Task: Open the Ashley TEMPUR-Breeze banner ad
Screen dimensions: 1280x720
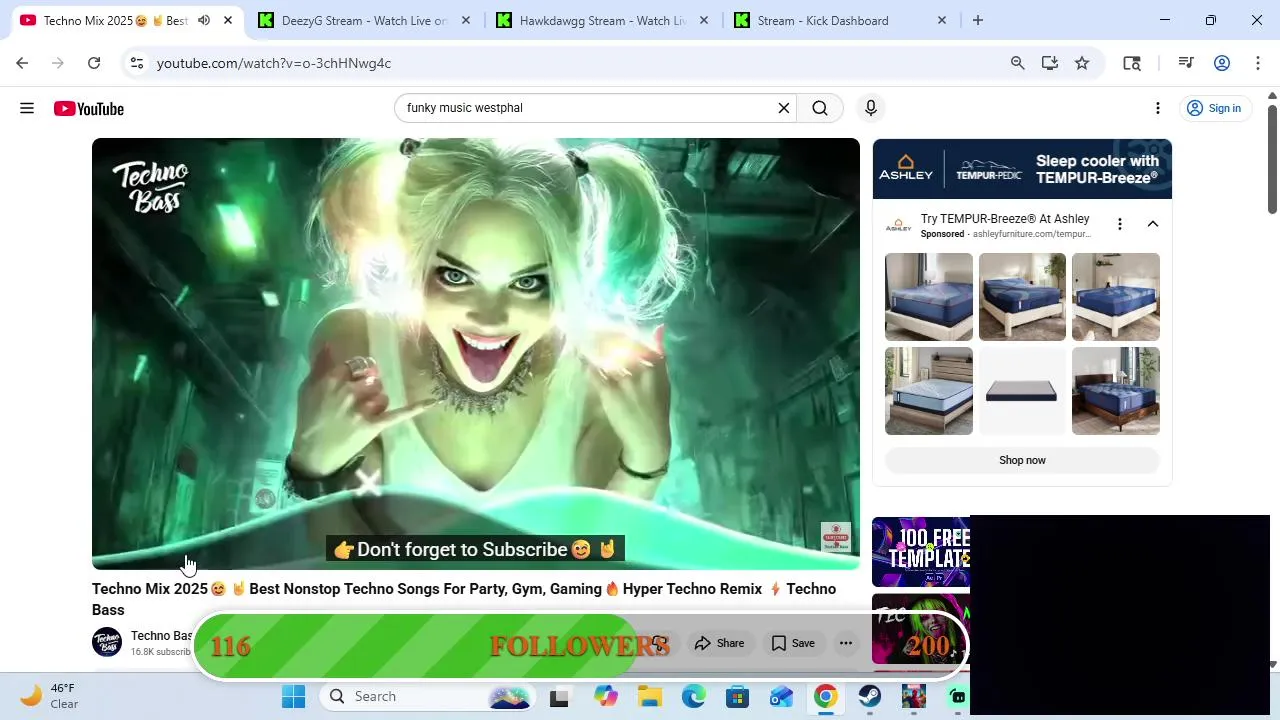Action: pos(1022,169)
